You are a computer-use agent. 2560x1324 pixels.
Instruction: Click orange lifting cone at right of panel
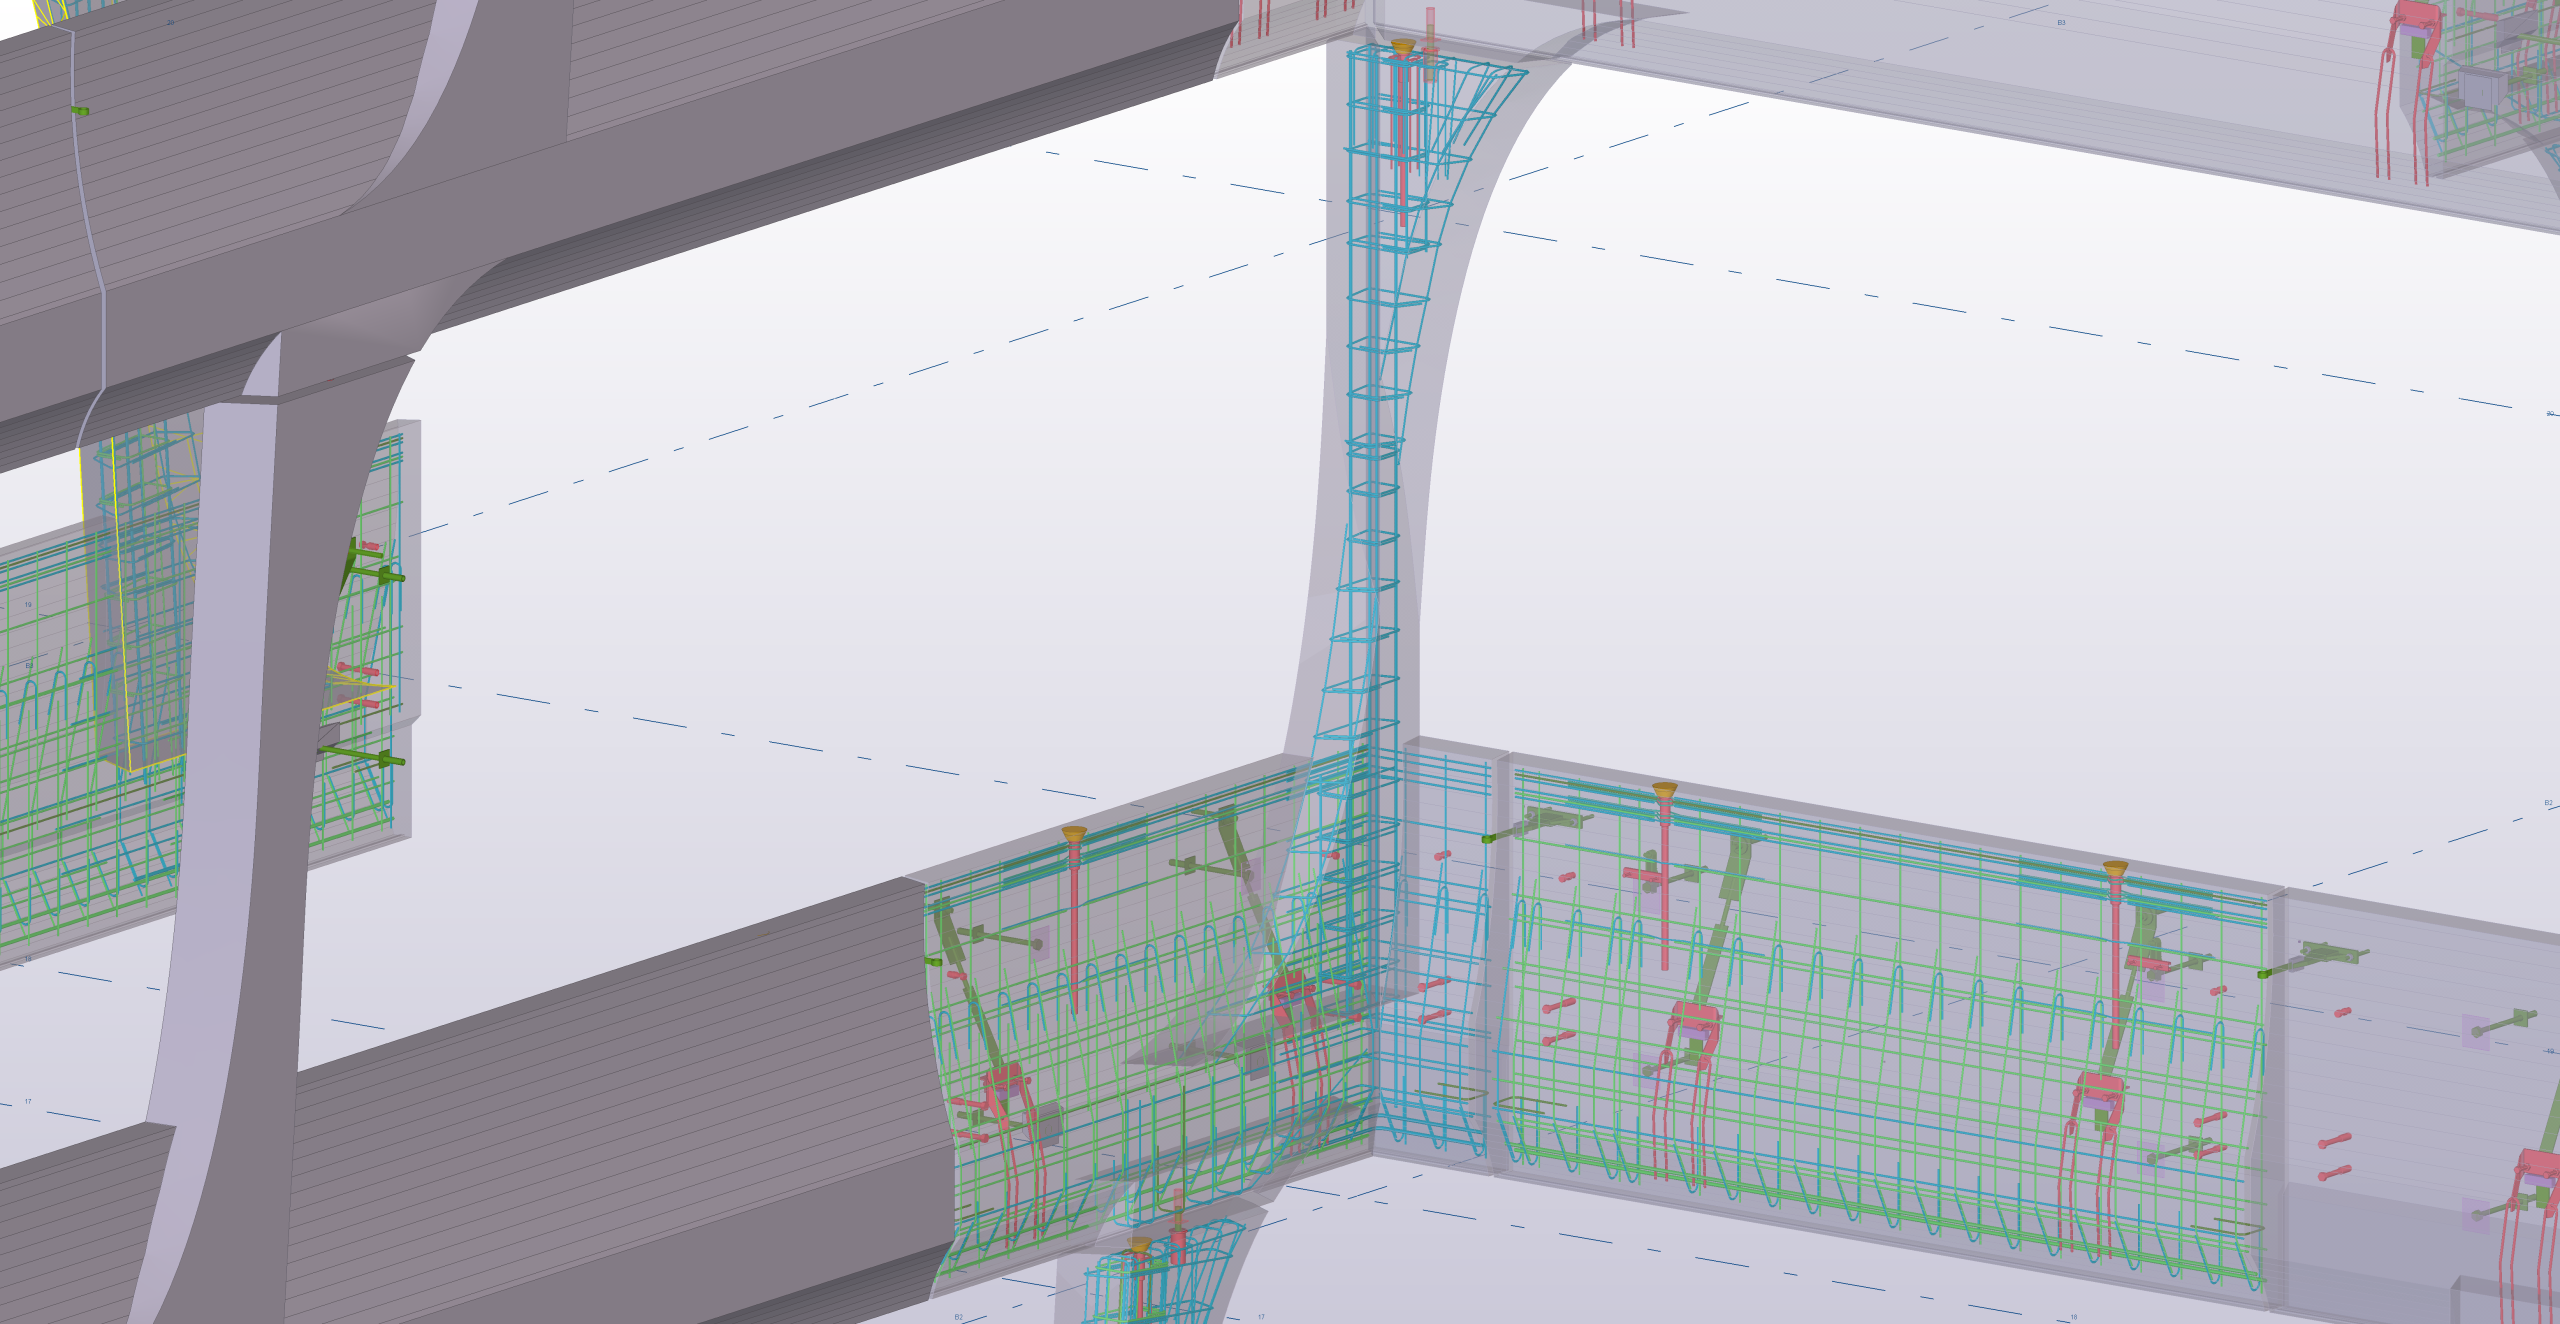tap(2114, 868)
